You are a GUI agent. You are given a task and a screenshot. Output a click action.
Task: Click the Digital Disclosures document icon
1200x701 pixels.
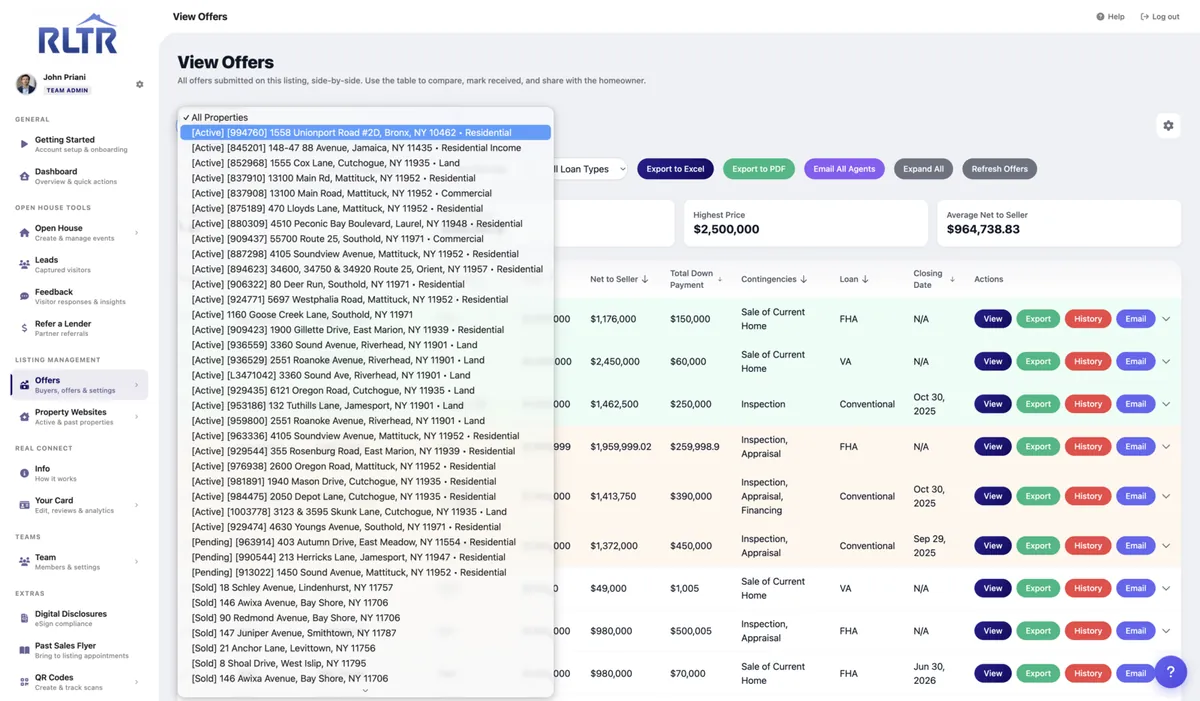coord(24,618)
